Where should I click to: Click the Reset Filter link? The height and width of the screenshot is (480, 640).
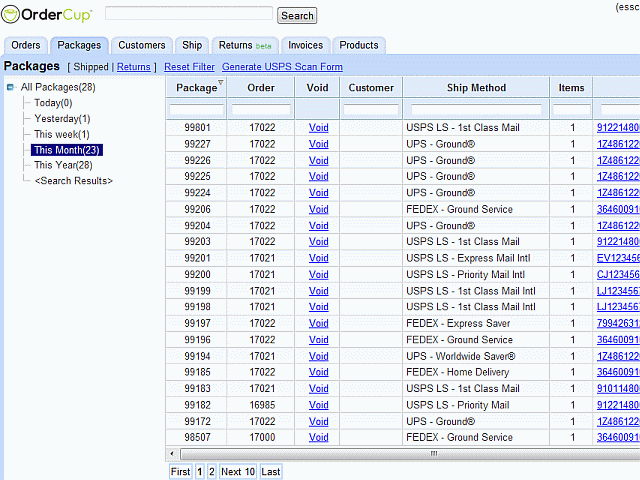tap(189, 67)
